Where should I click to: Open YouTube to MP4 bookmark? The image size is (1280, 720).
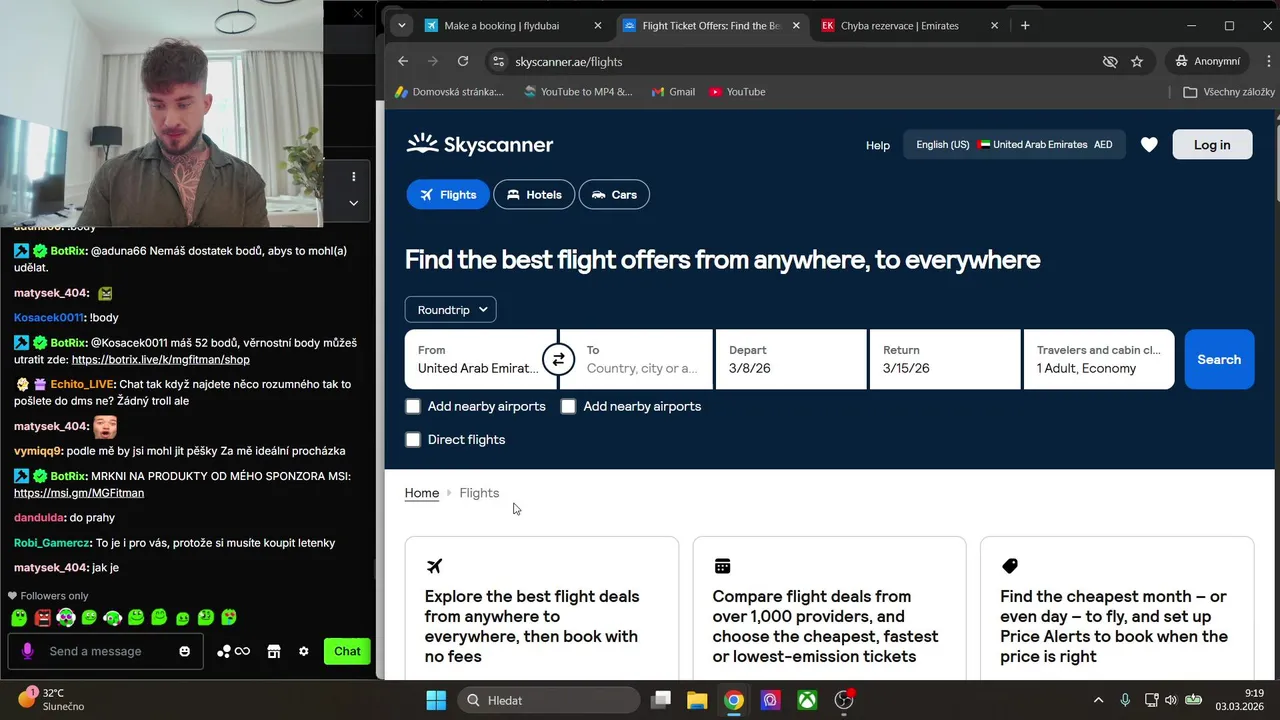tap(578, 92)
